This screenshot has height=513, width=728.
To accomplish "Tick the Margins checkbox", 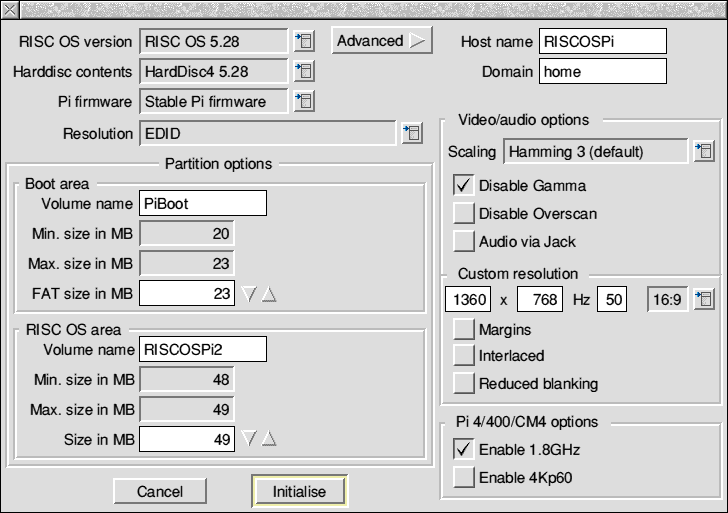I will pos(463,330).
